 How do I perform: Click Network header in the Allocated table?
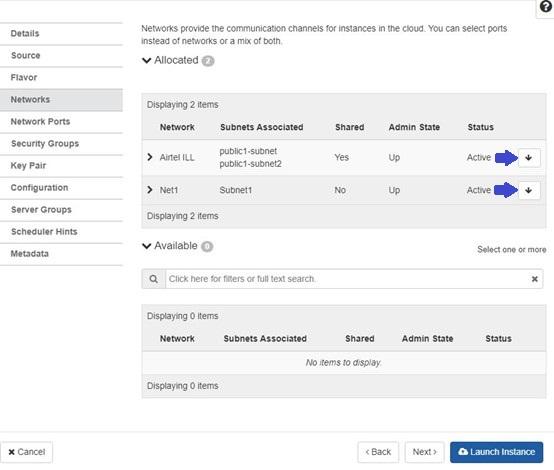pos(177,127)
